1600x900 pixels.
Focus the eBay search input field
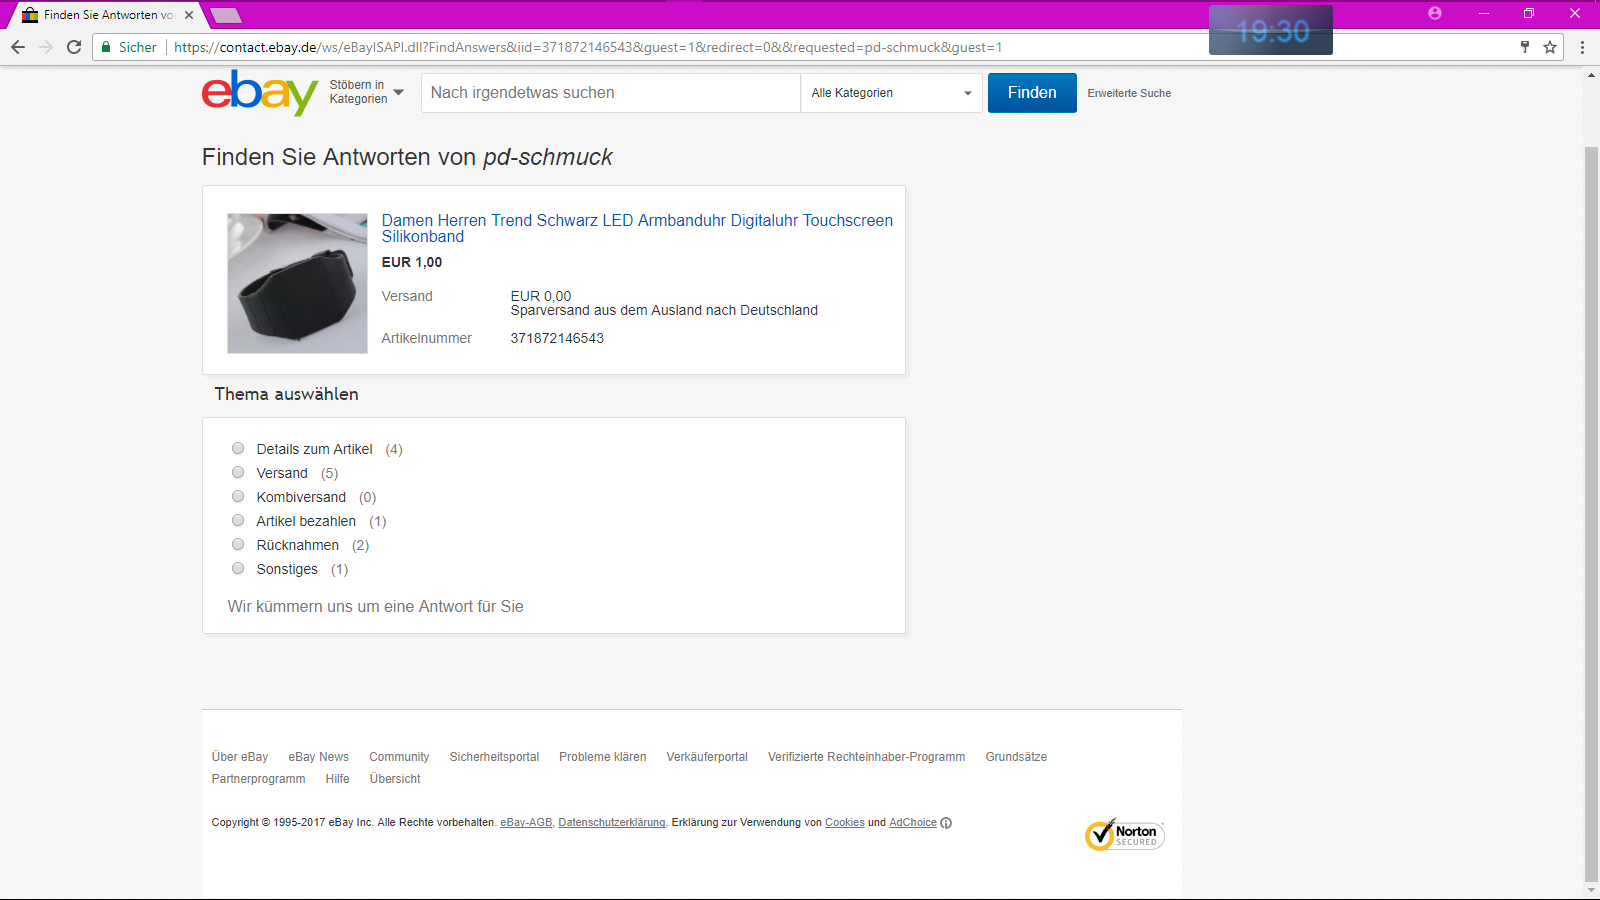point(611,93)
